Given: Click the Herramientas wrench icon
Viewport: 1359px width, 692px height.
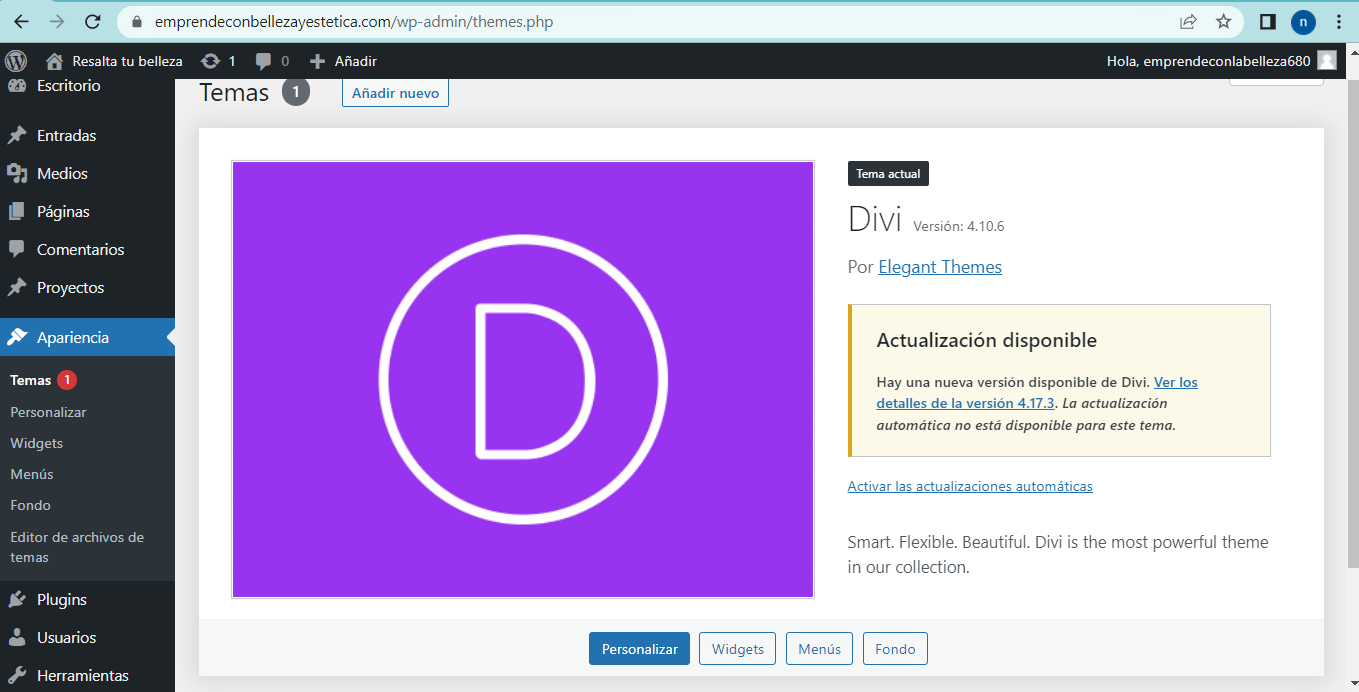Looking at the screenshot, I should coord(17,675).
